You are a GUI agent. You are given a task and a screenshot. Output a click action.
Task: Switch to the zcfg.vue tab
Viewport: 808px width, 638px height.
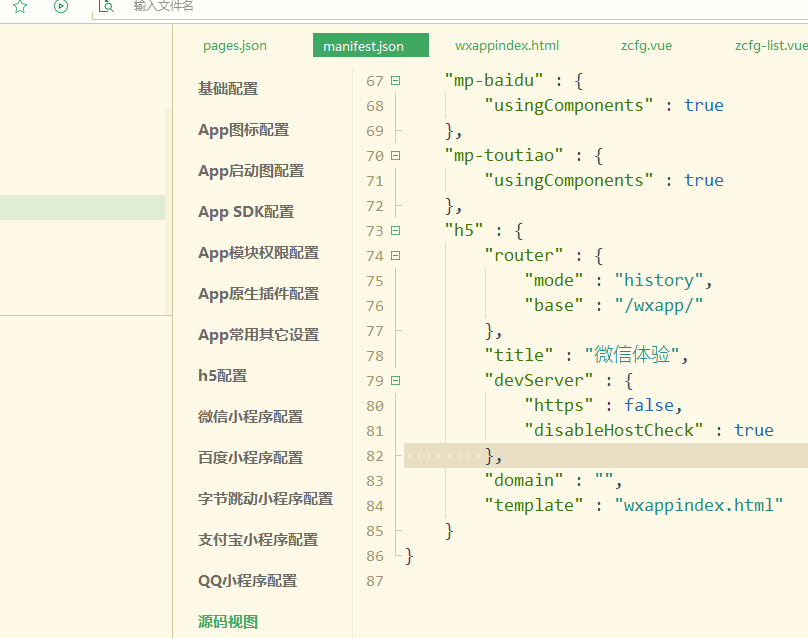click(646, 46)
